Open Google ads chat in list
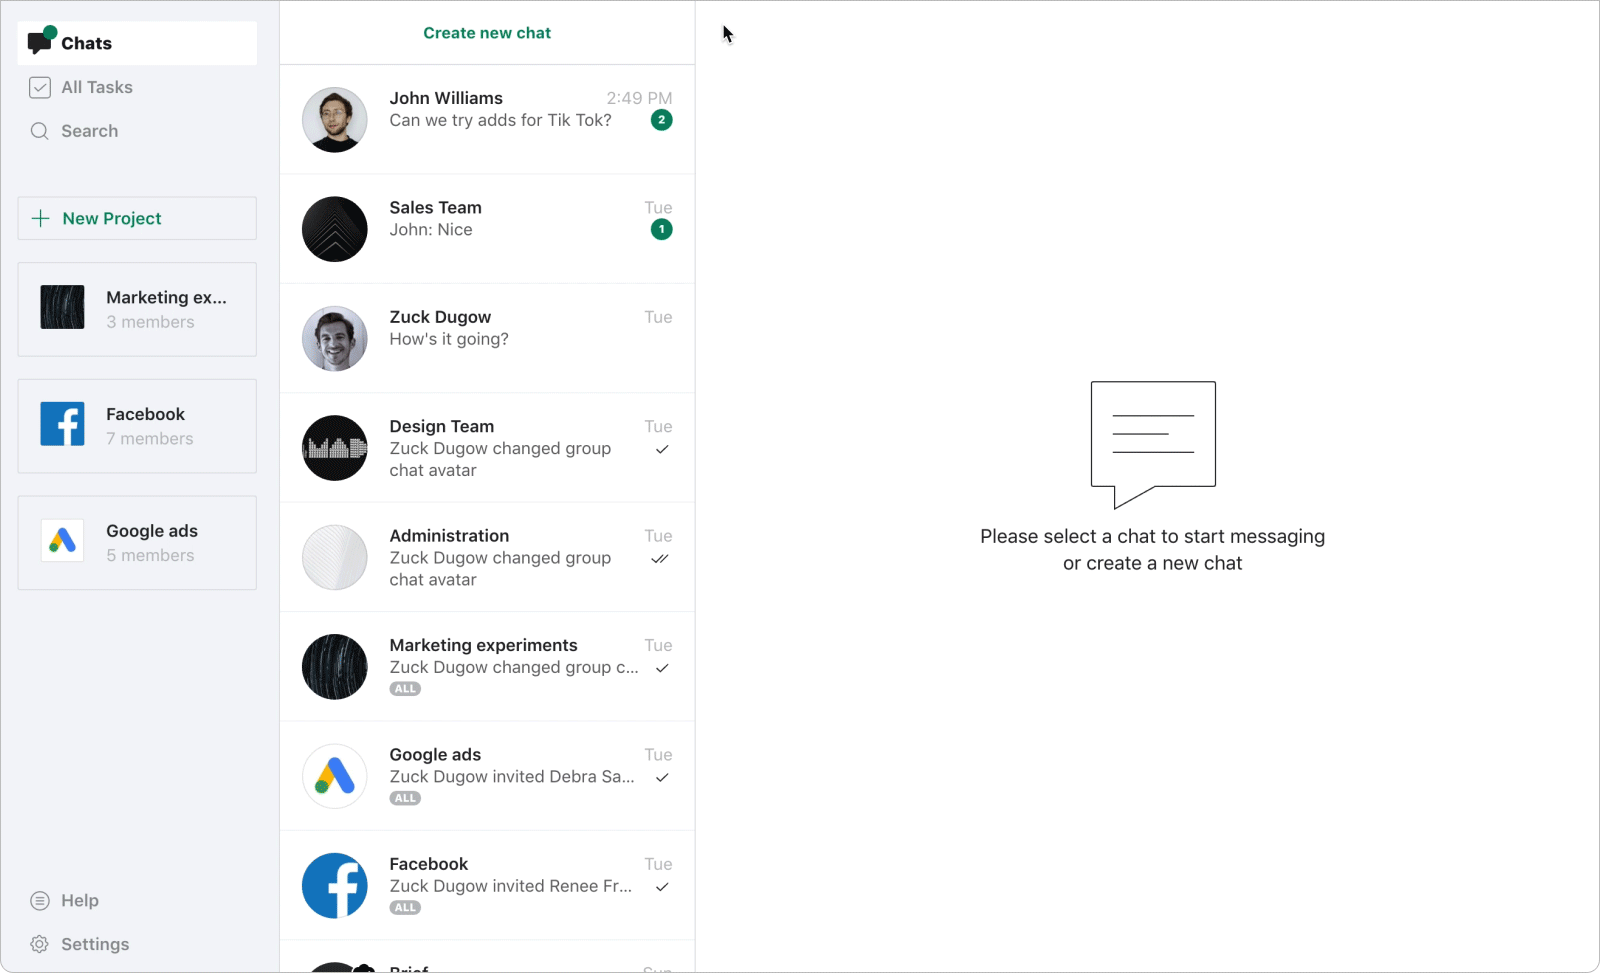 coord(487,776)
